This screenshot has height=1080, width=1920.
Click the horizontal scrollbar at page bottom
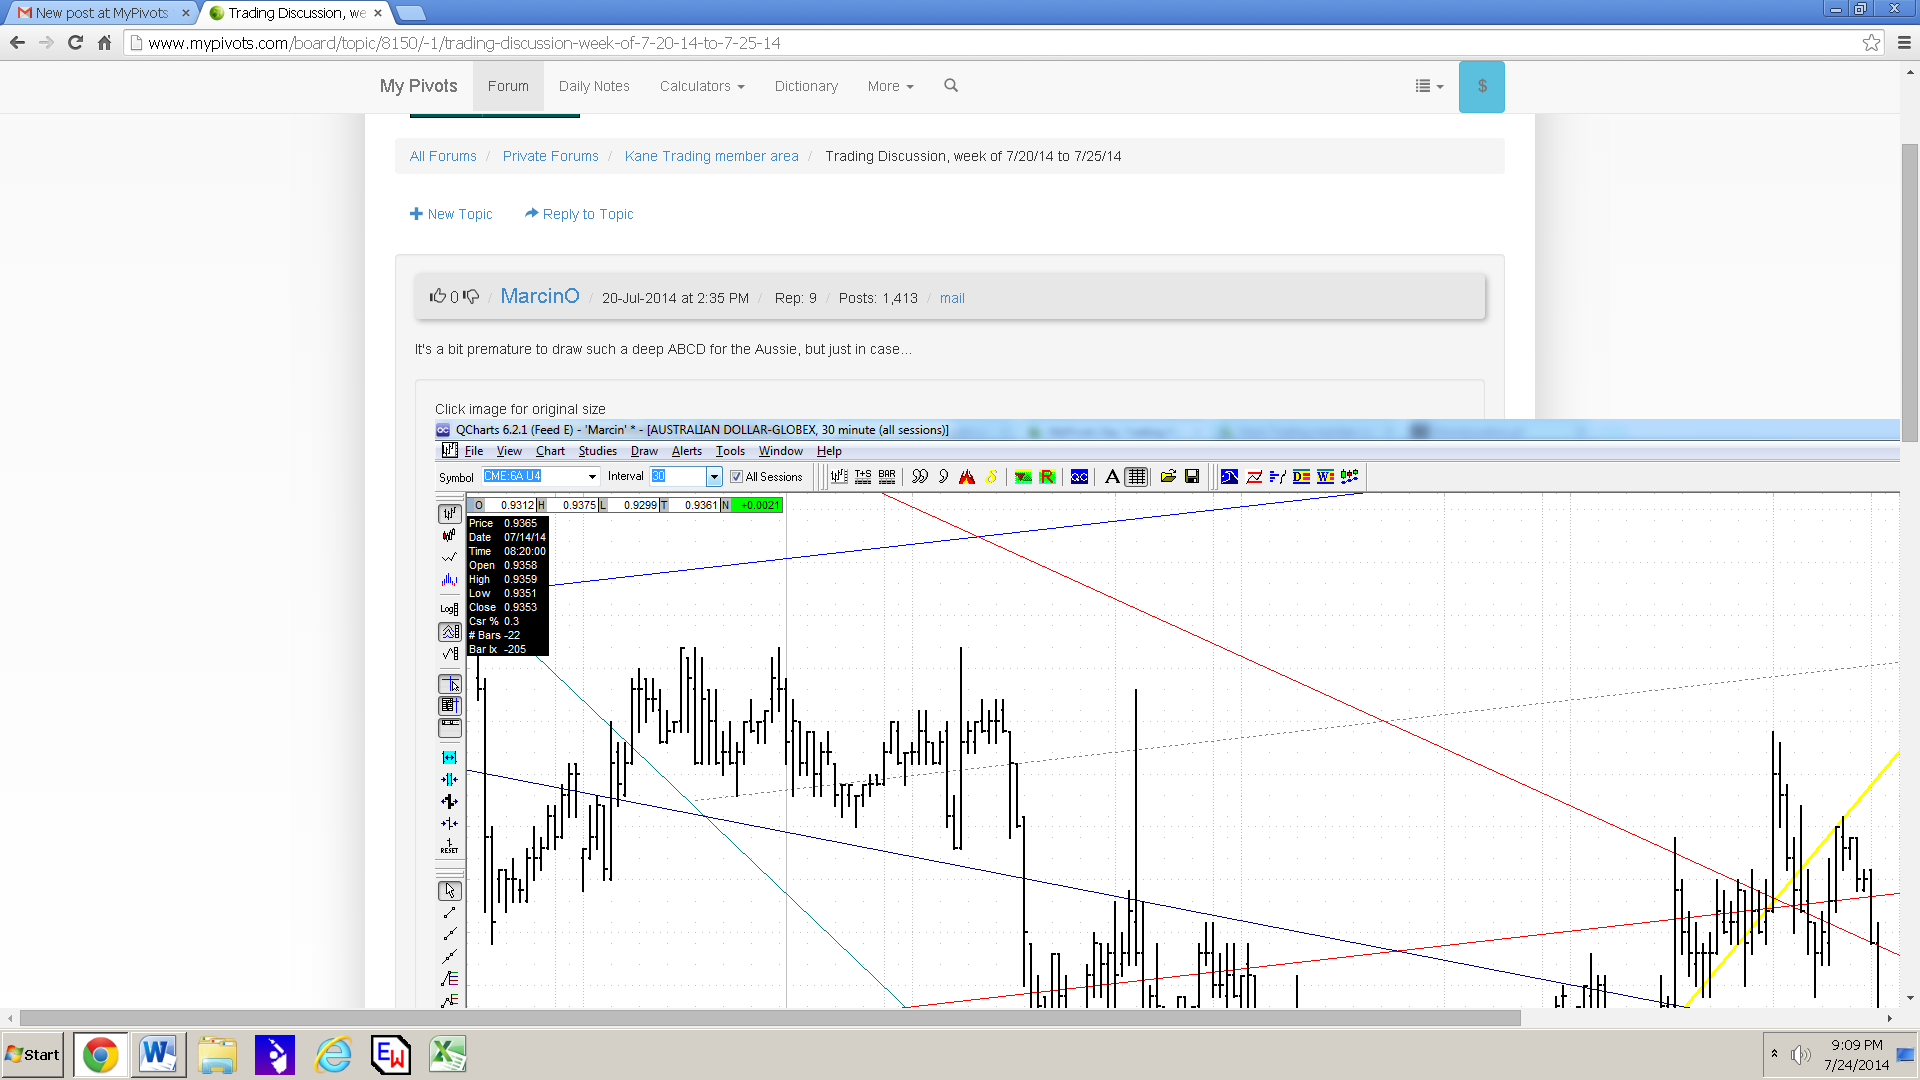click(770, 1018)
